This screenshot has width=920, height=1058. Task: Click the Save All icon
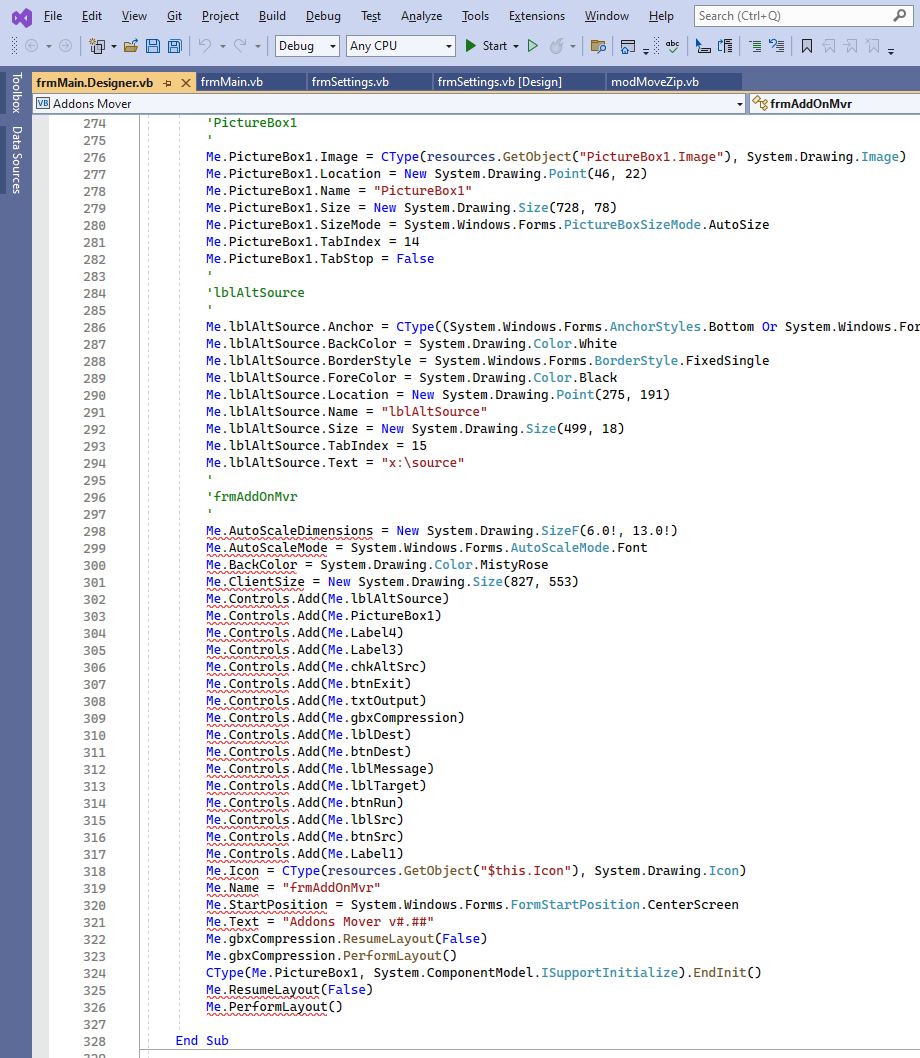coord(174,46)
